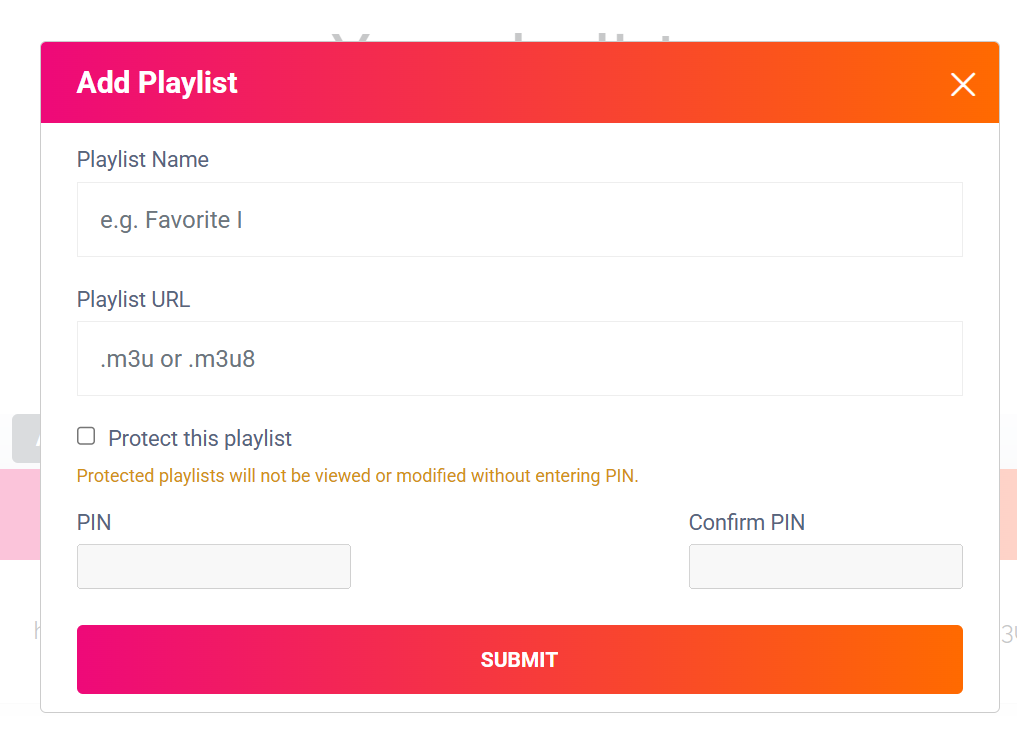1017x747 pixels.
Task: Submit the new playlist form
Action: [520, 659]
